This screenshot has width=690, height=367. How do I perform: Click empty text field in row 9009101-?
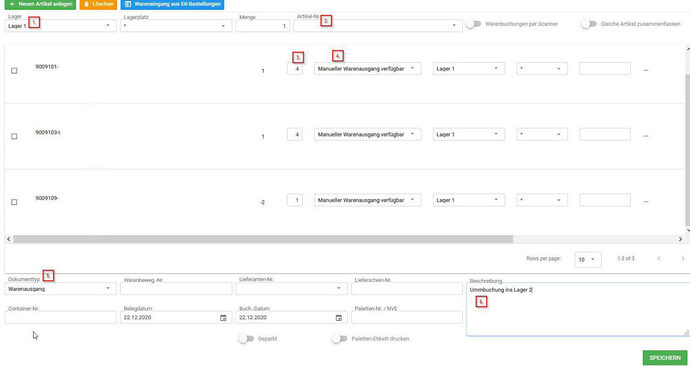605,69
